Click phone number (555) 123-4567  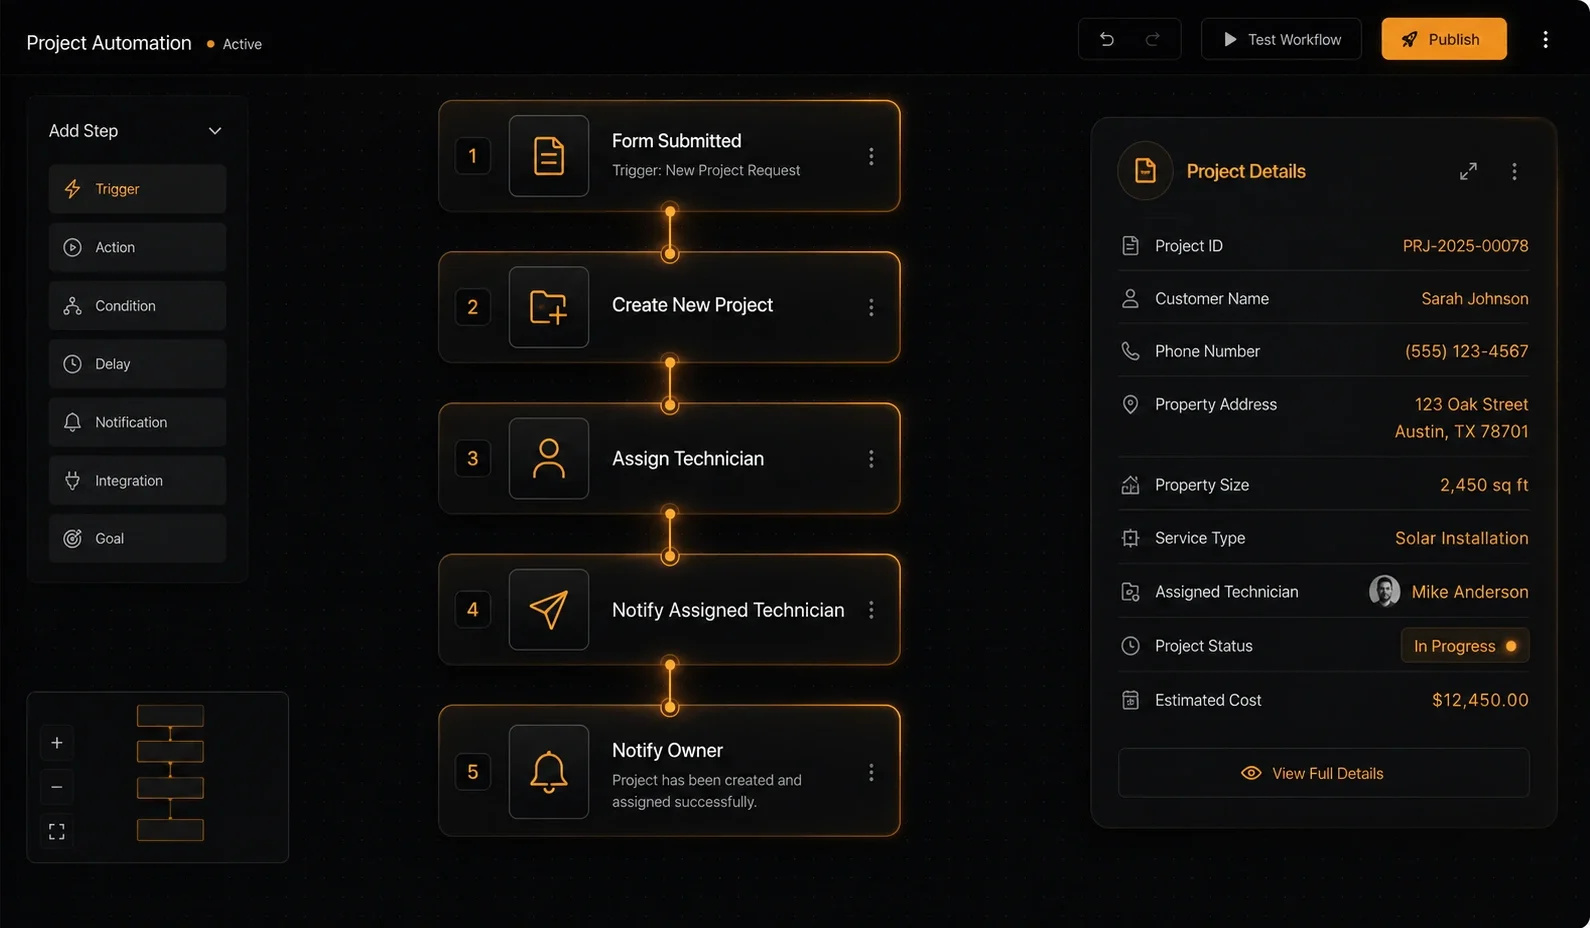click(x=1467, y=351)
